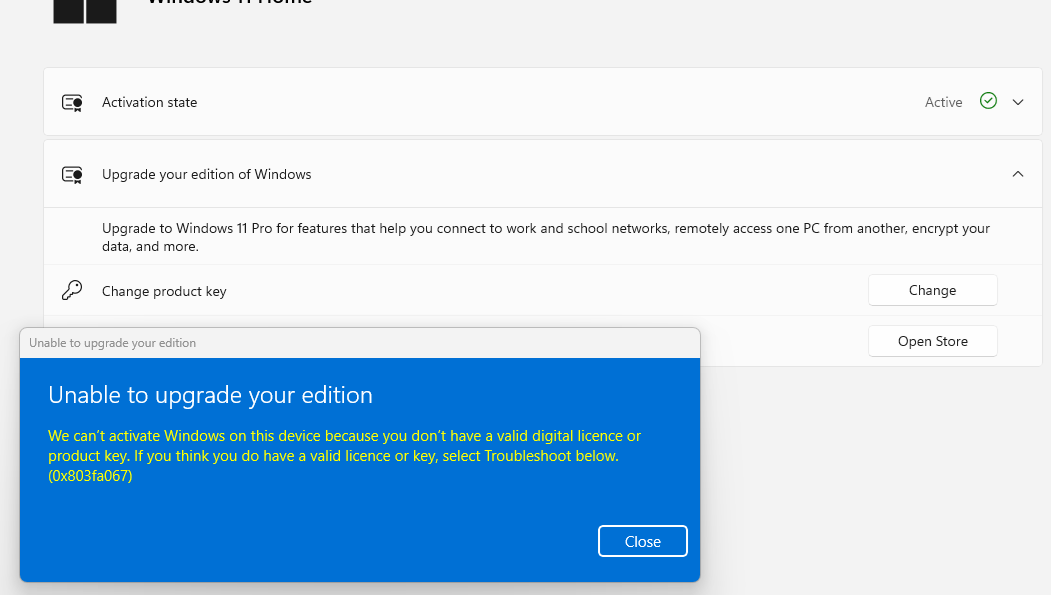Expand the Activation state section
The width and height of the screenshot is (1051, 595).
1017,102
